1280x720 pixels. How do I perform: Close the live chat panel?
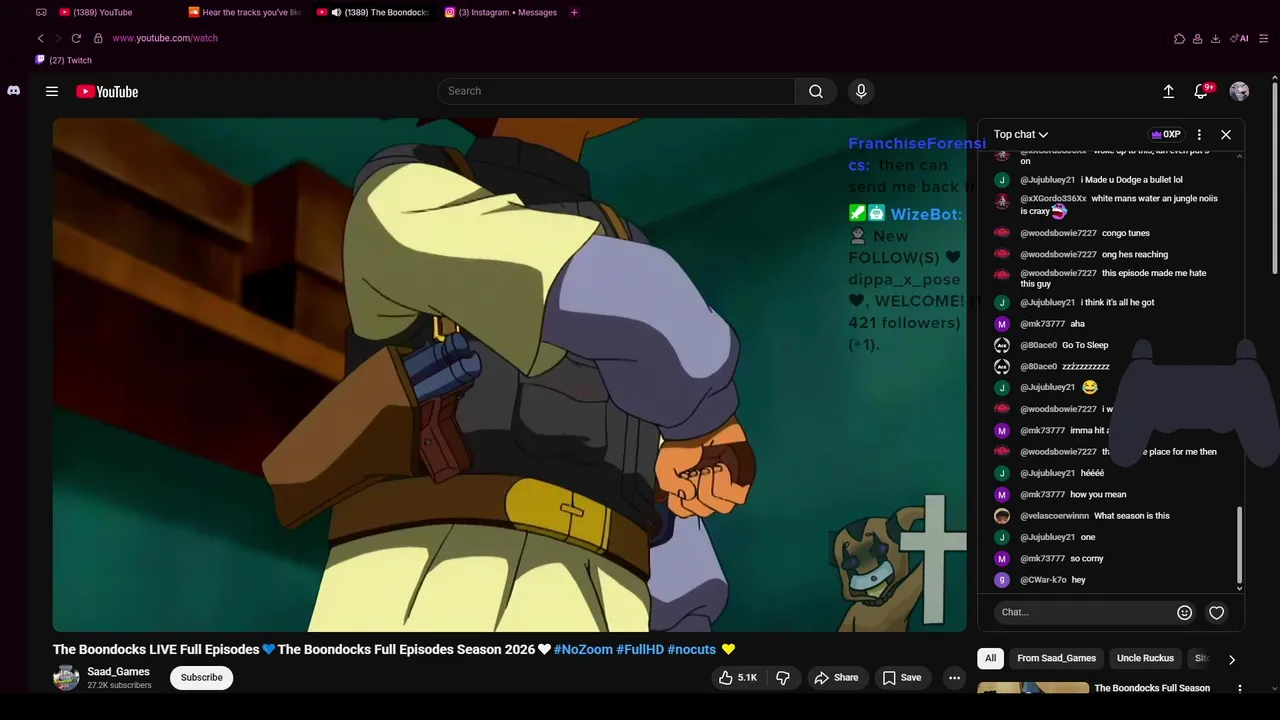1226,134
